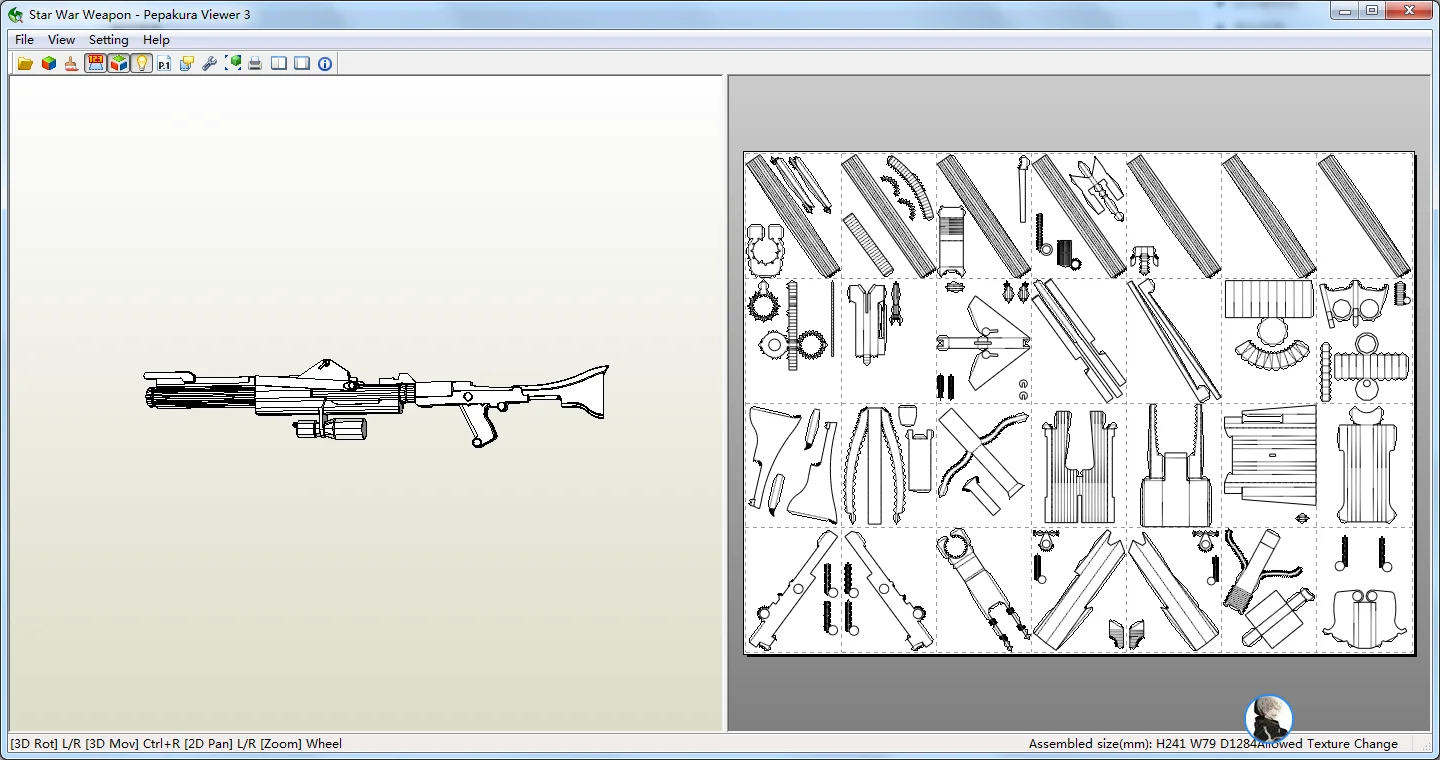
Task: Toggle the unfolded cube faces icon
Action: tap(119, 64)
